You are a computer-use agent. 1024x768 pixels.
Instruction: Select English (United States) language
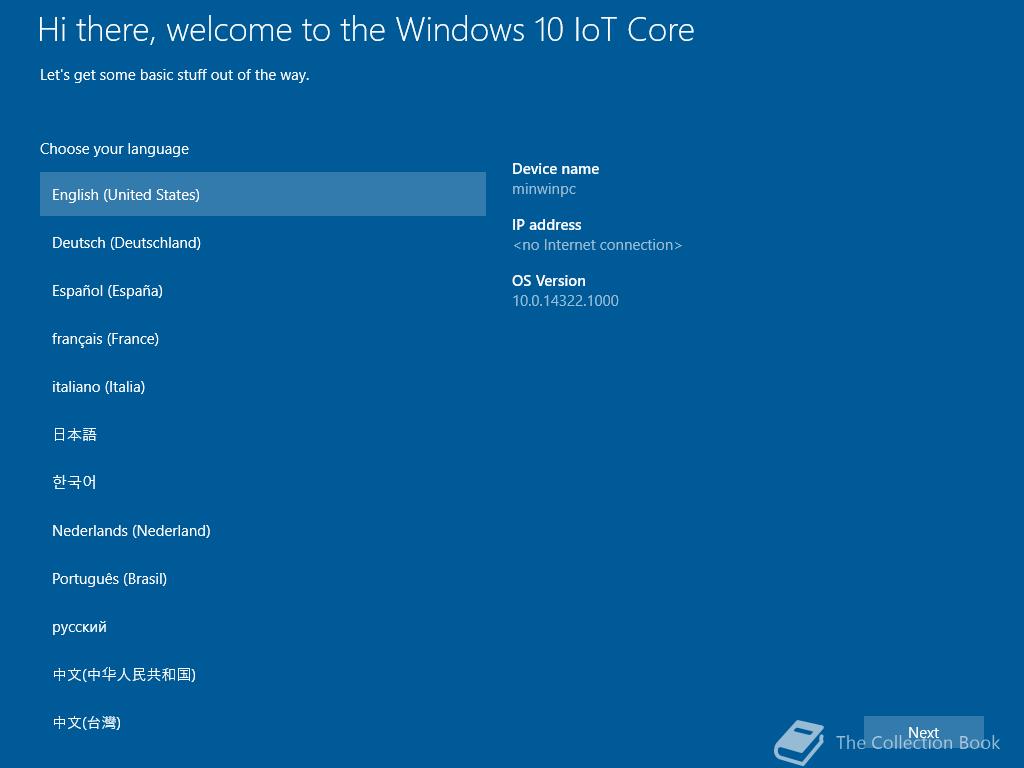(263, 194)
